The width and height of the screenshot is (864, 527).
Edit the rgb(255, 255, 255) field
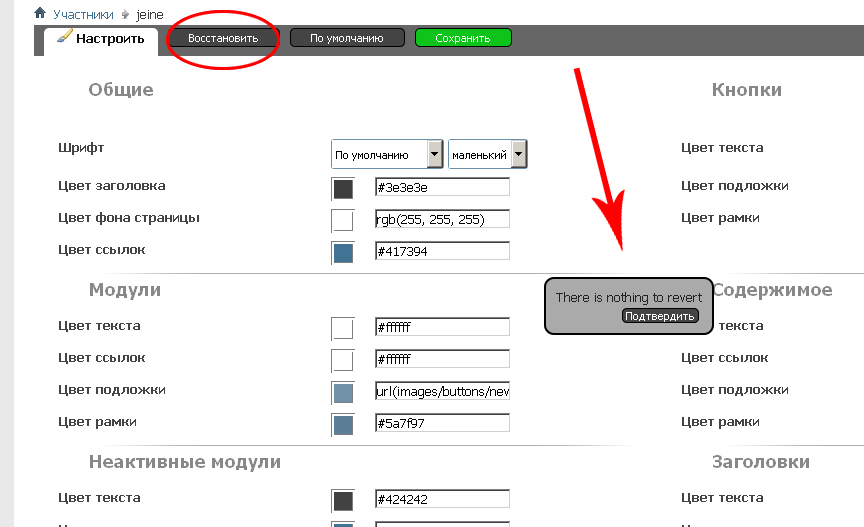pos(442,219)
